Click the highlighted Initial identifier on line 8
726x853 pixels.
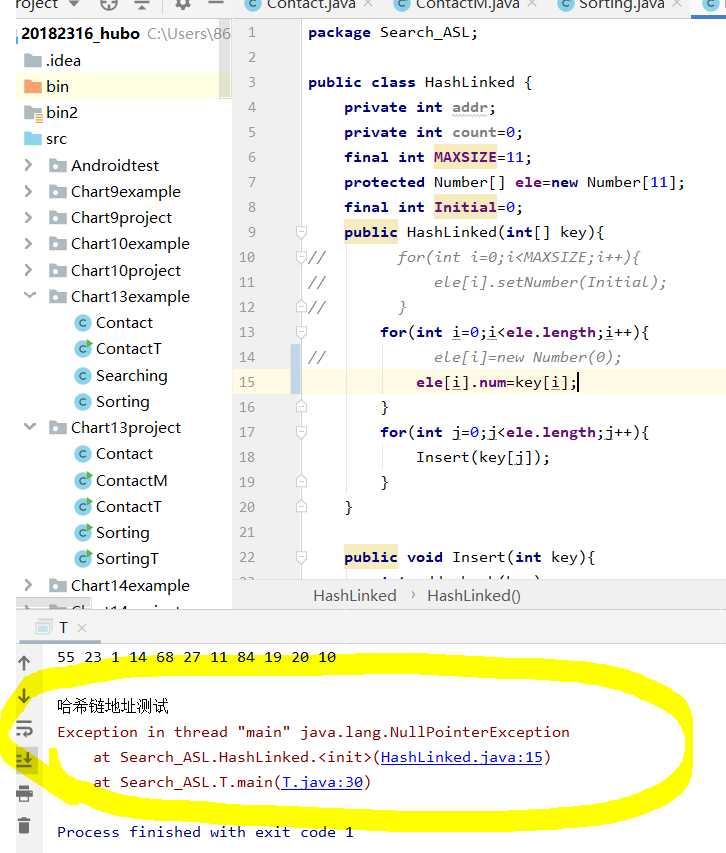point(465,207)
